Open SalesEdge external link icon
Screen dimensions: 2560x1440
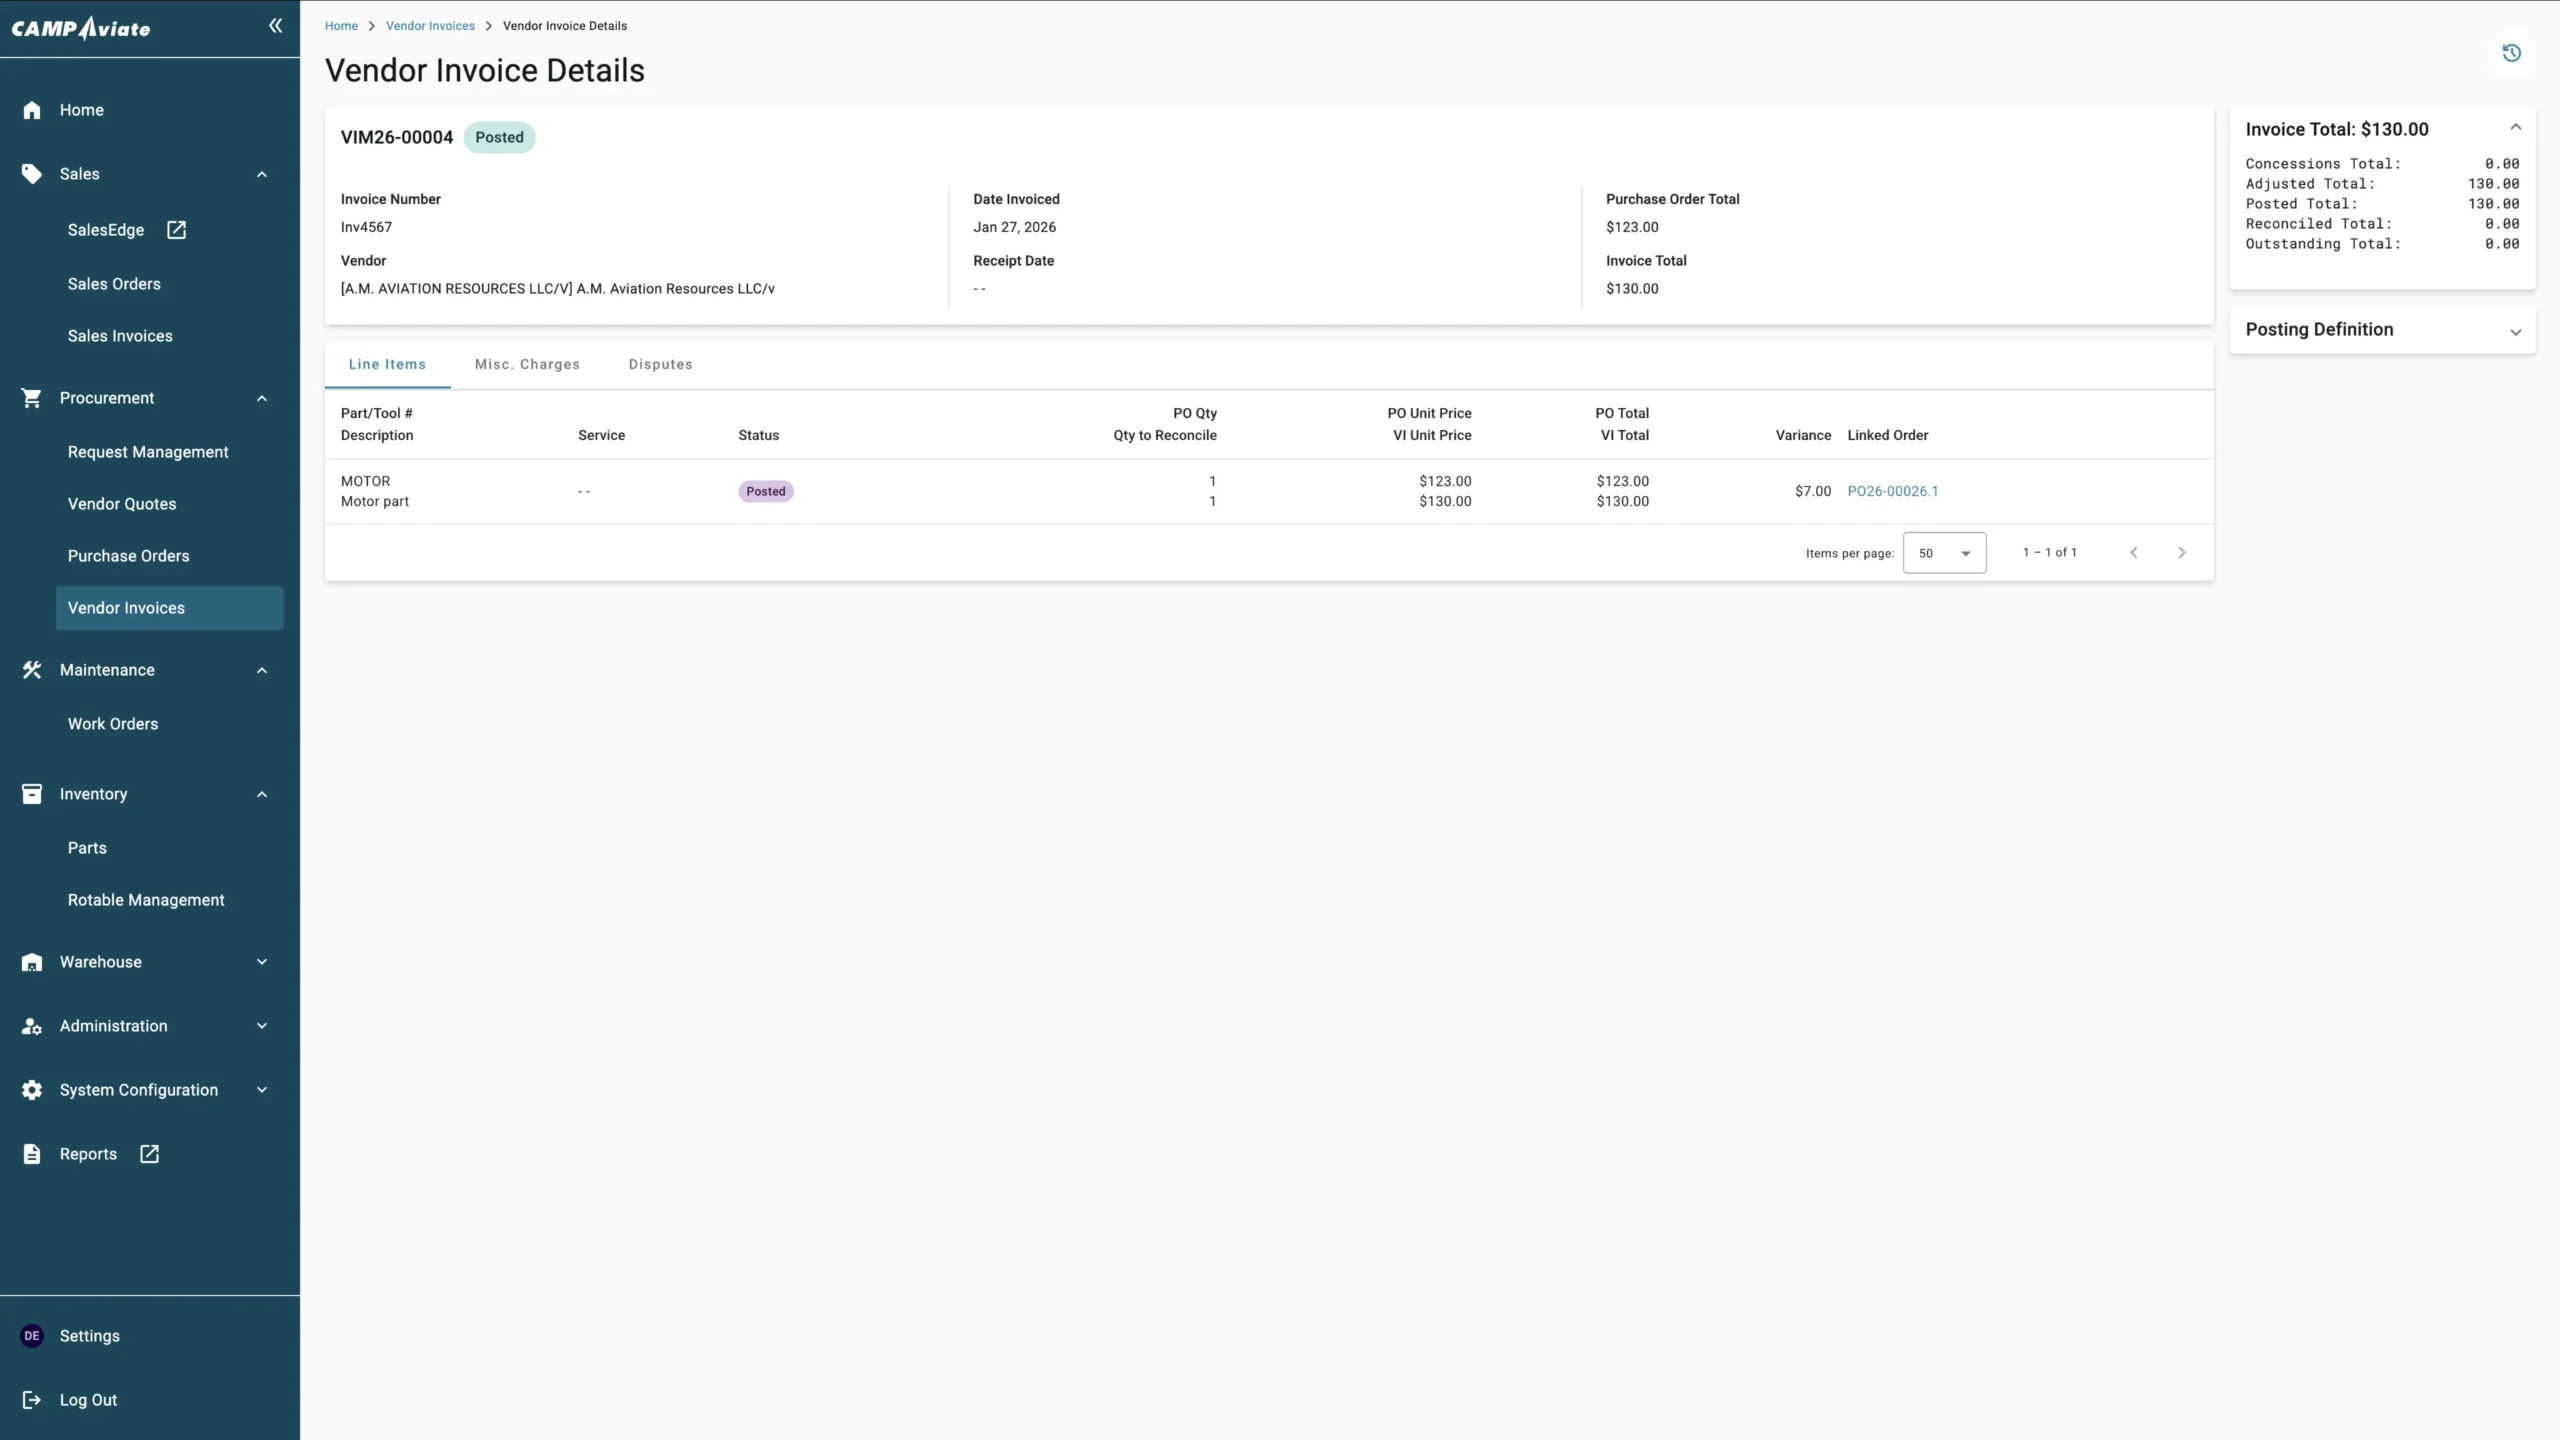pyautogui.click(x=176, y=230)
